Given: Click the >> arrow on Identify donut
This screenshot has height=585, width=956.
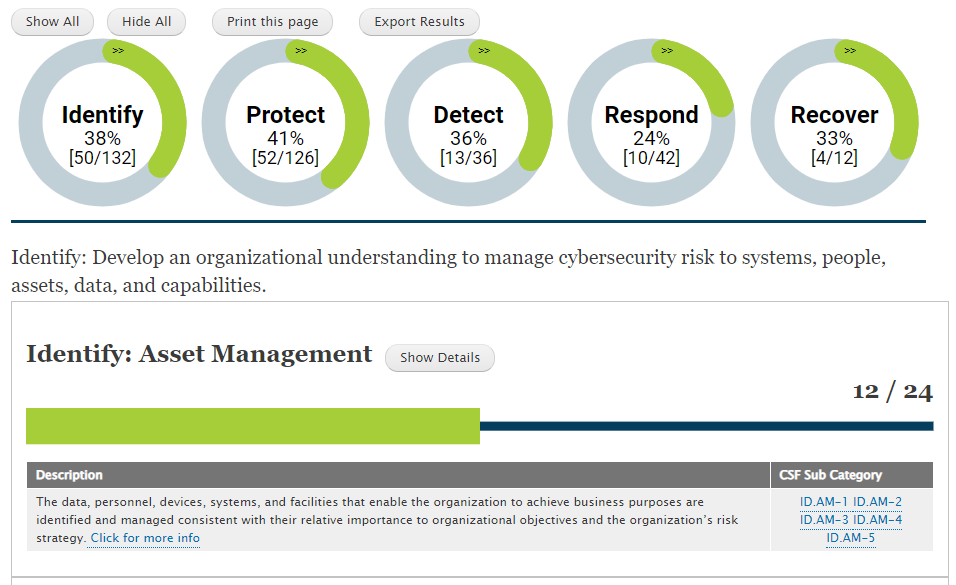Looking at the screenshot, I should [118, 50].
